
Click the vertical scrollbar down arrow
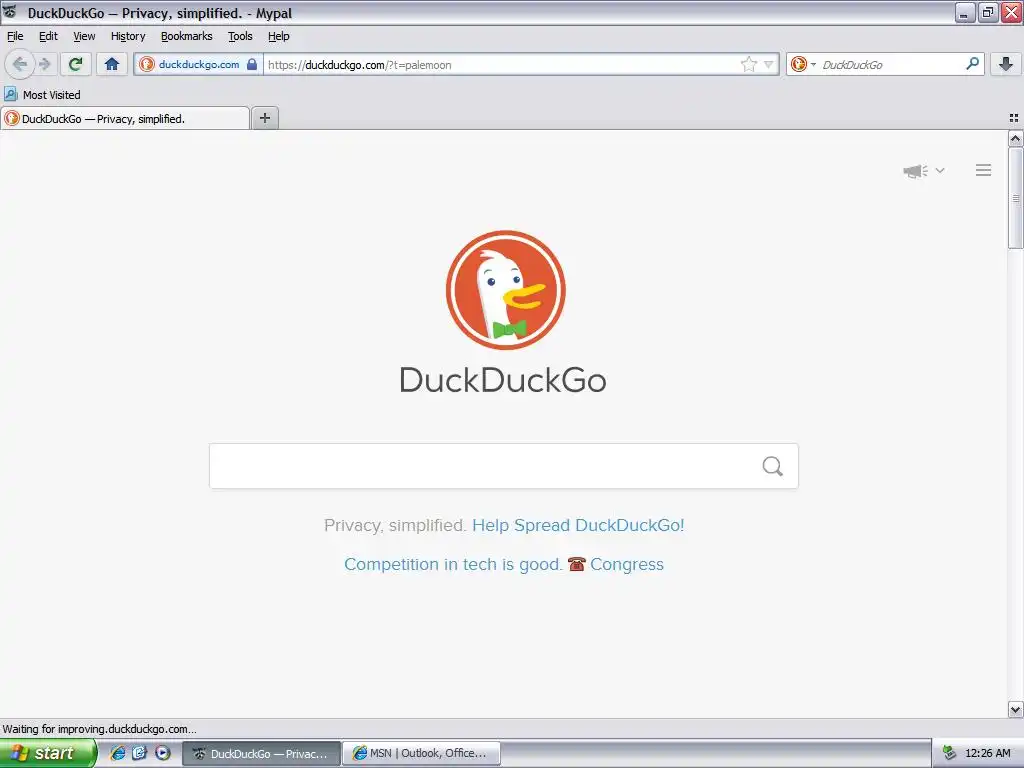tap(1015, 709)
